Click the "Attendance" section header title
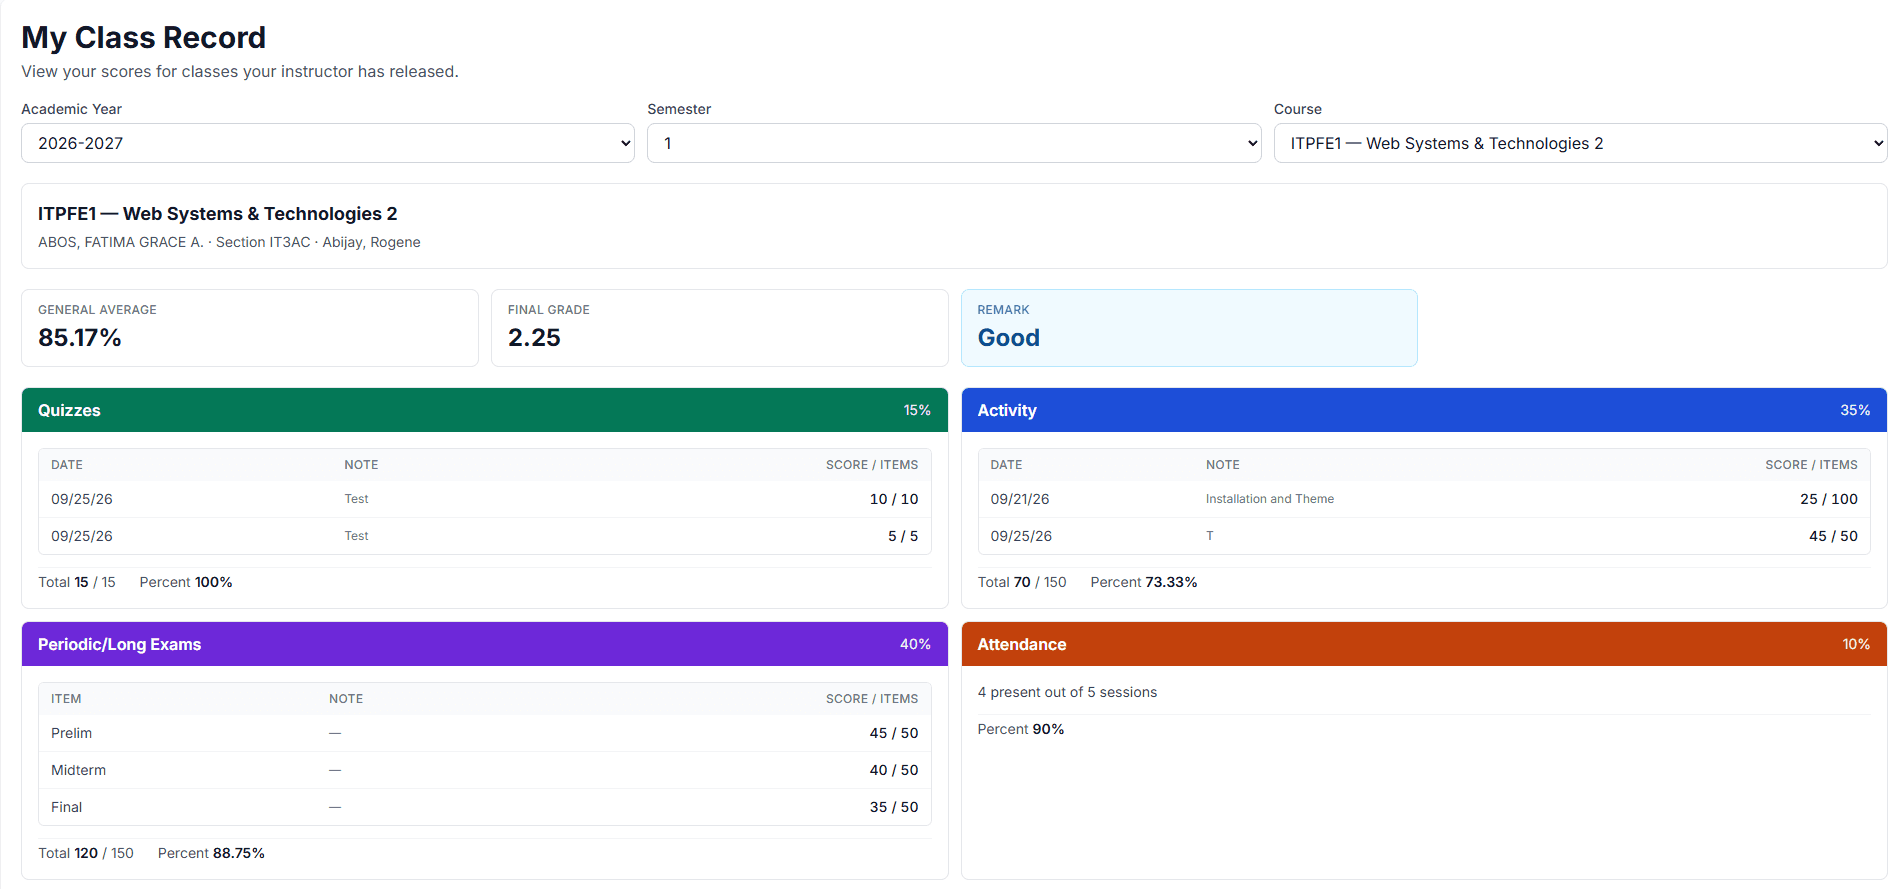 click(1022, 644)
